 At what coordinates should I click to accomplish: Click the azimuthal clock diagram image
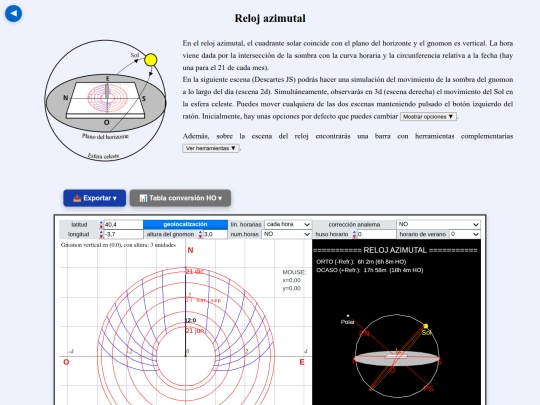tap(105, 100)
